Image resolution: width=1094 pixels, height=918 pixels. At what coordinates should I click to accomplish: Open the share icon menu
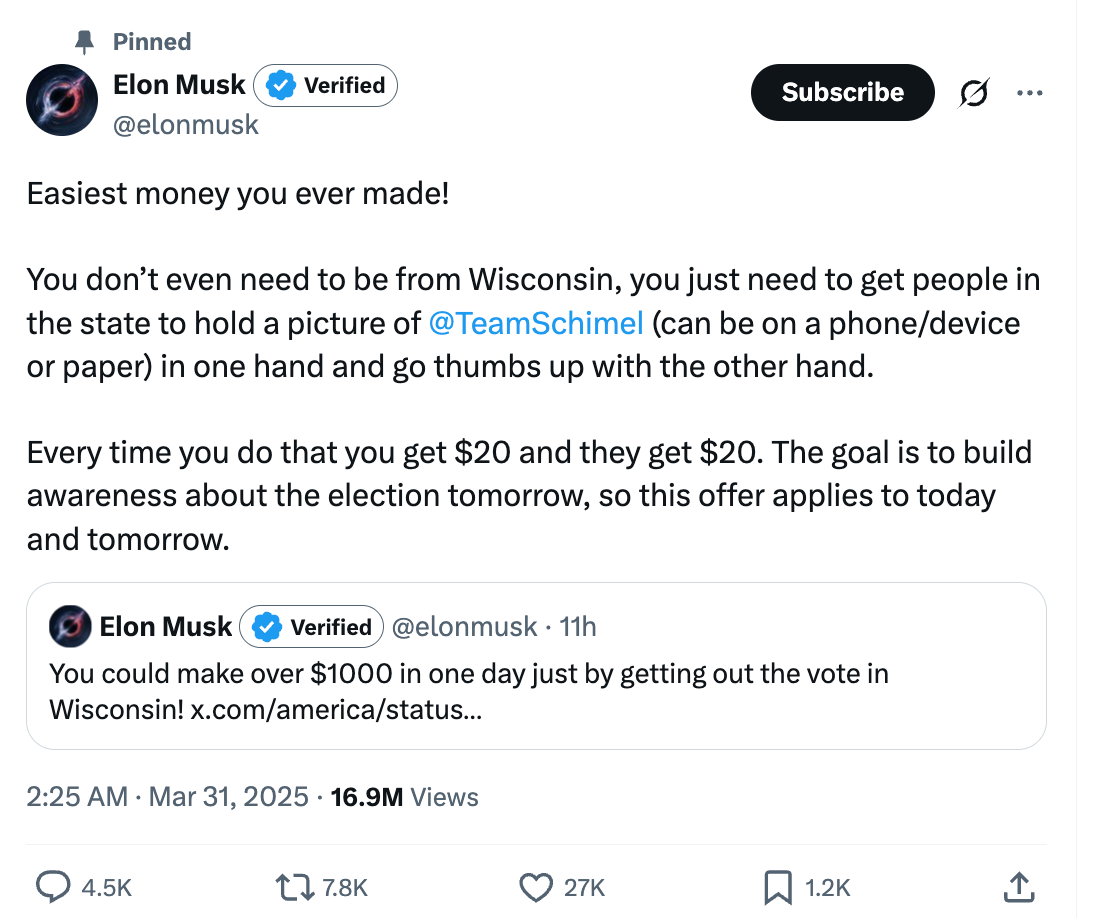(x=1017, y=886)
